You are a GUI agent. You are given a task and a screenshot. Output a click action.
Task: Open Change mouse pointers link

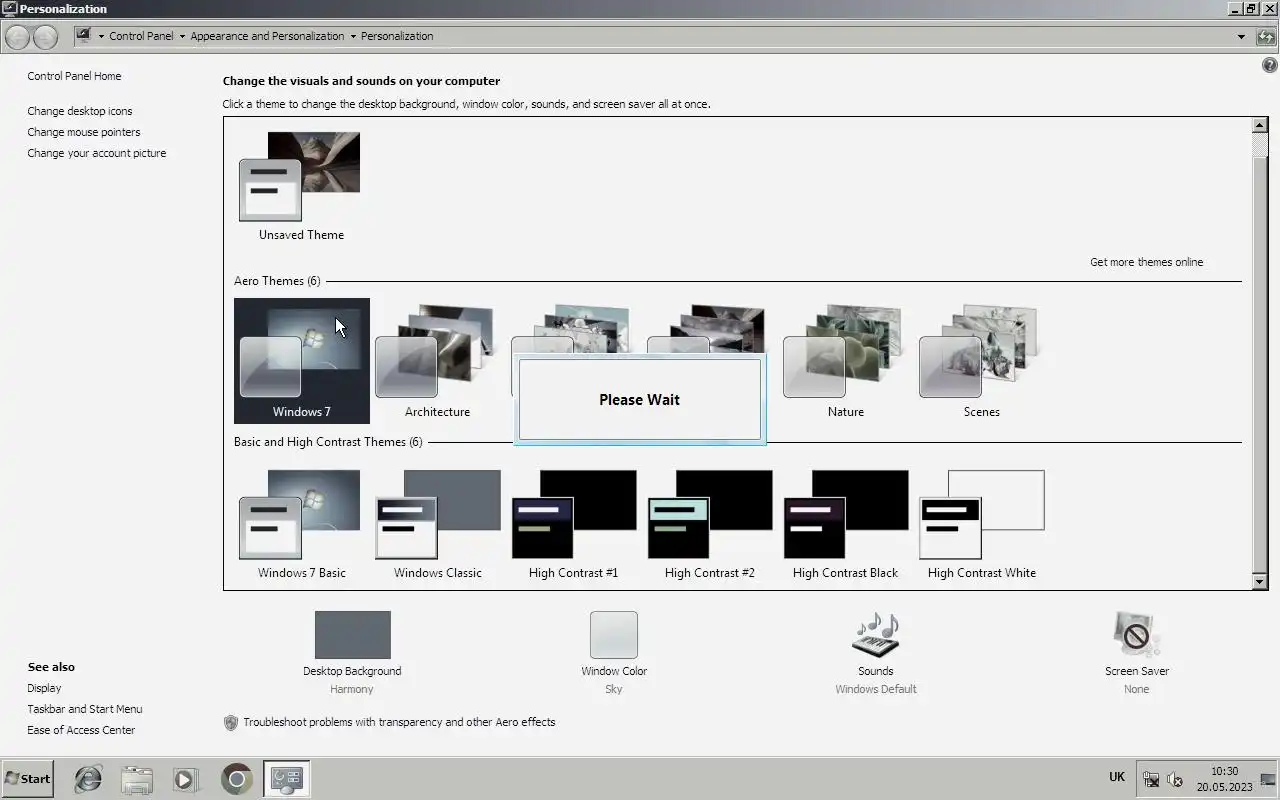point(84,132)
